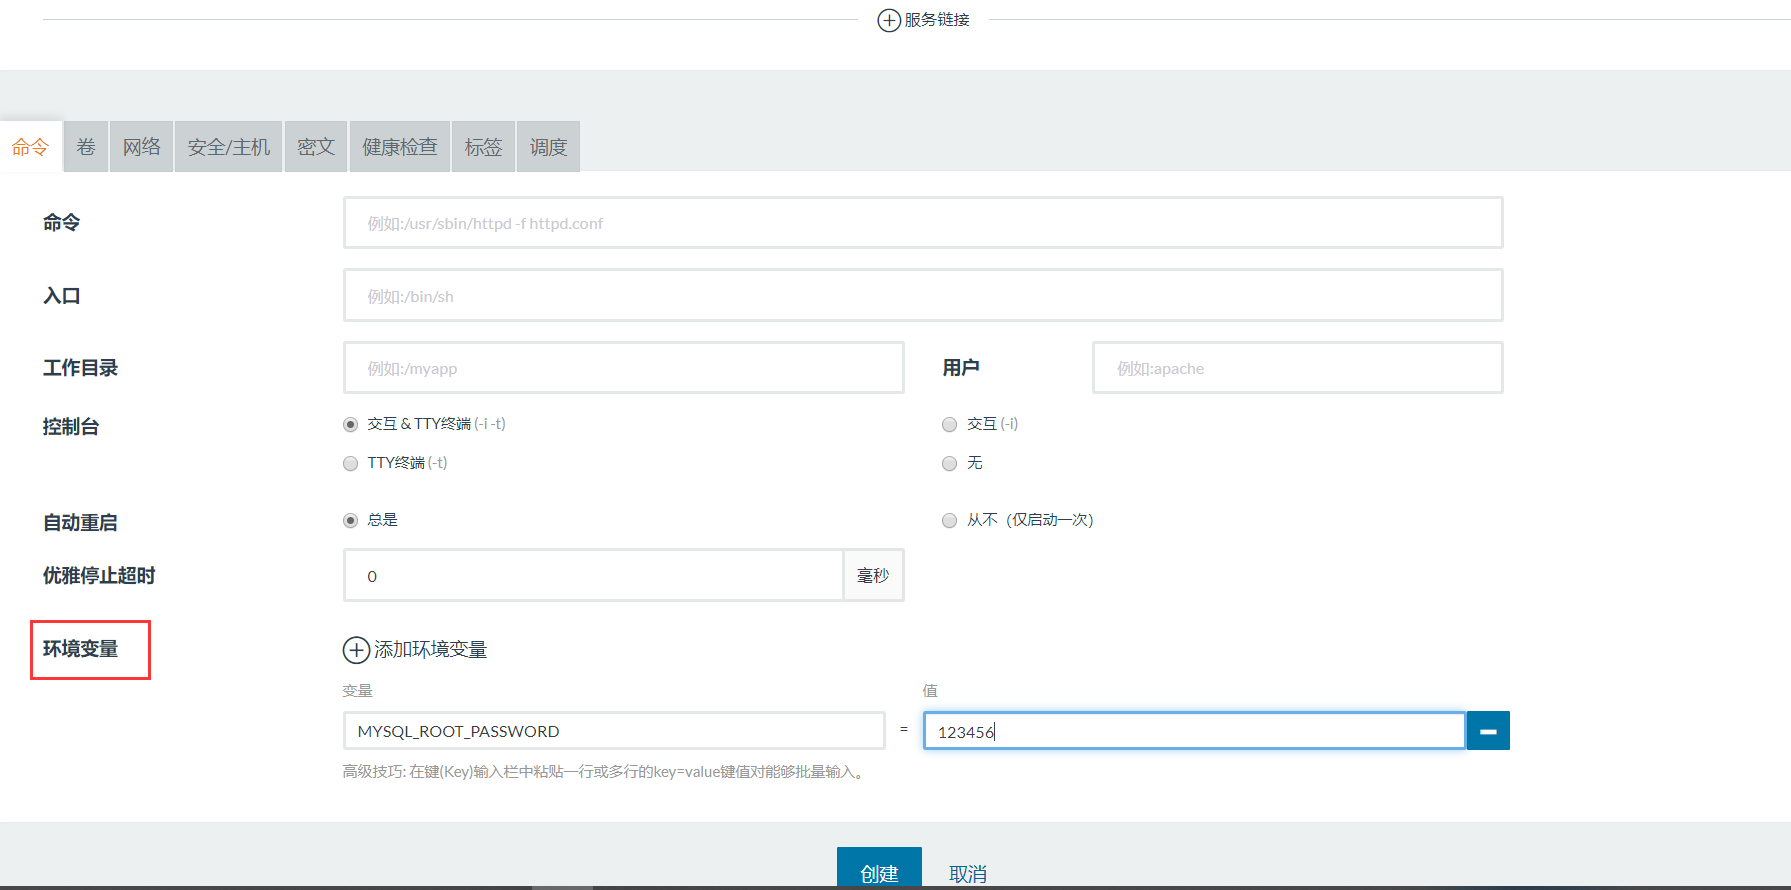Open the 调度 tab

(548, 147)
